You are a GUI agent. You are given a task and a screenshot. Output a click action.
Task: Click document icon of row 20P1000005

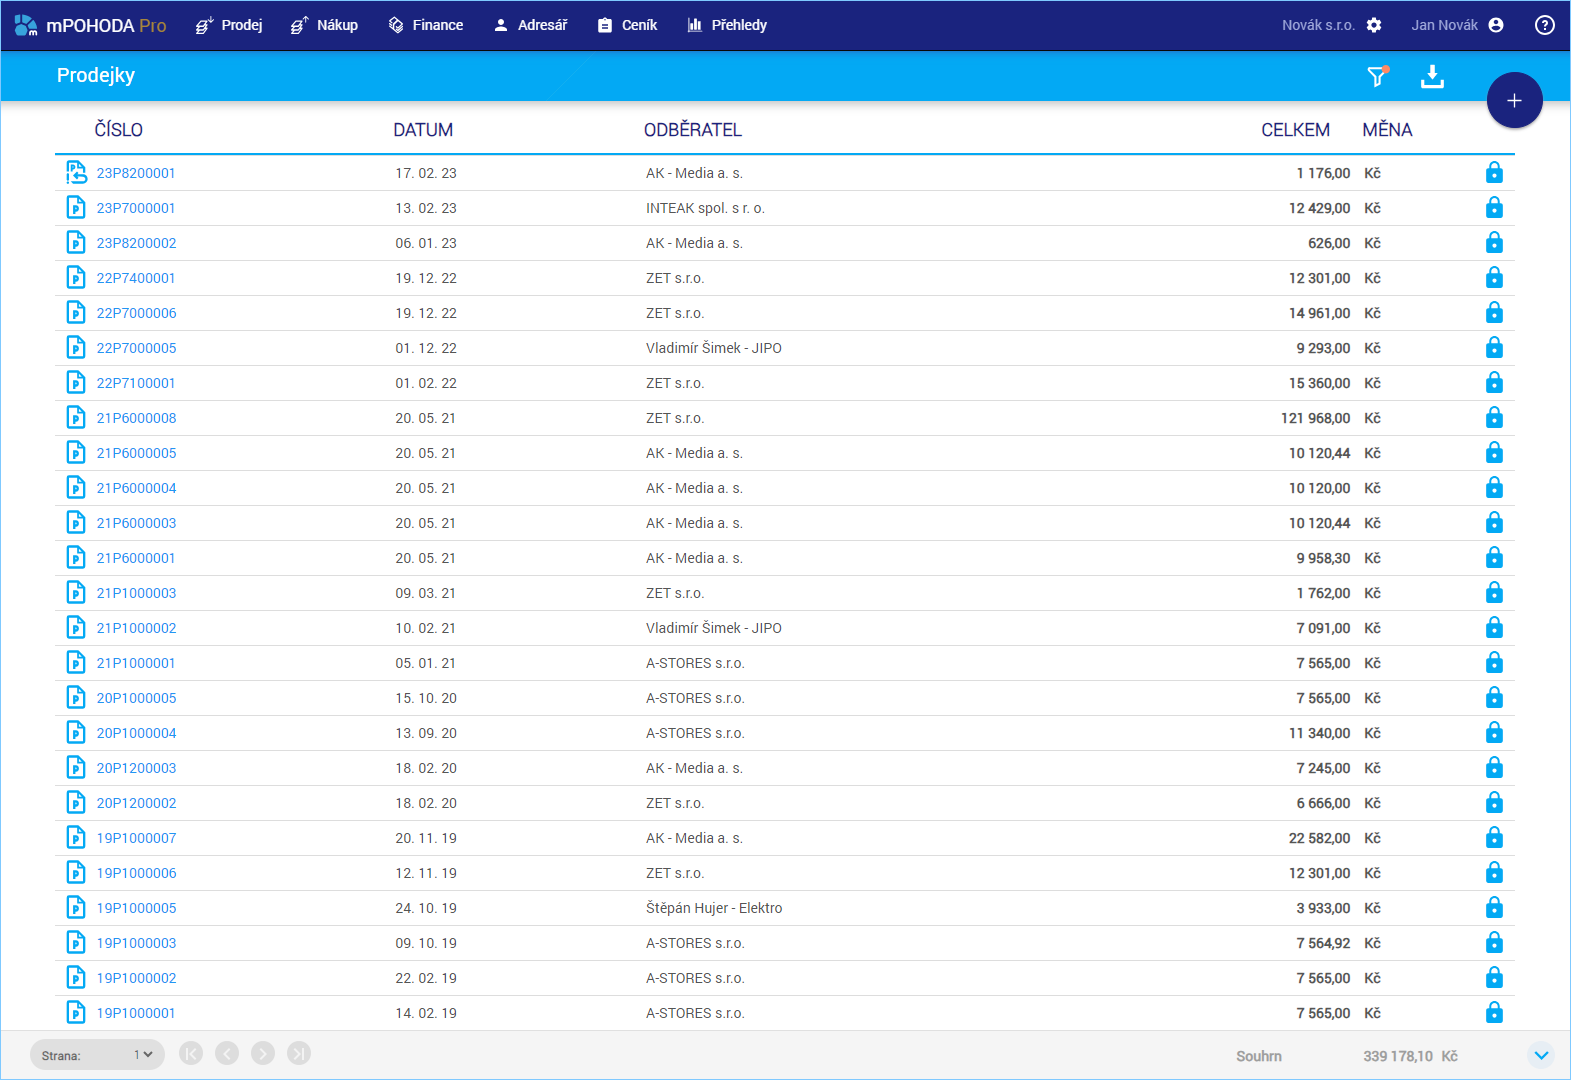pyautogui.click(x=76, y=698)
